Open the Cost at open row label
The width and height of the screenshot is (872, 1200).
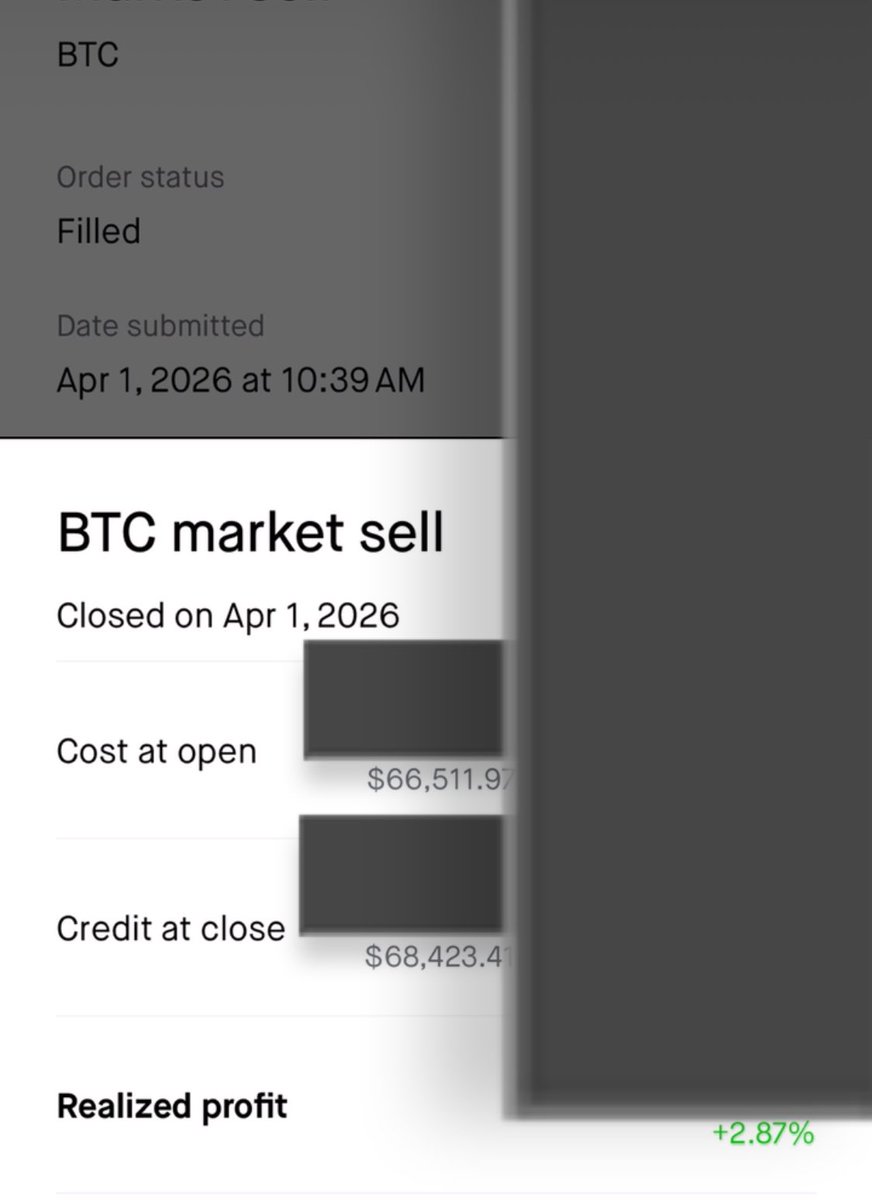pyautogui.click(x=156, y=751)
